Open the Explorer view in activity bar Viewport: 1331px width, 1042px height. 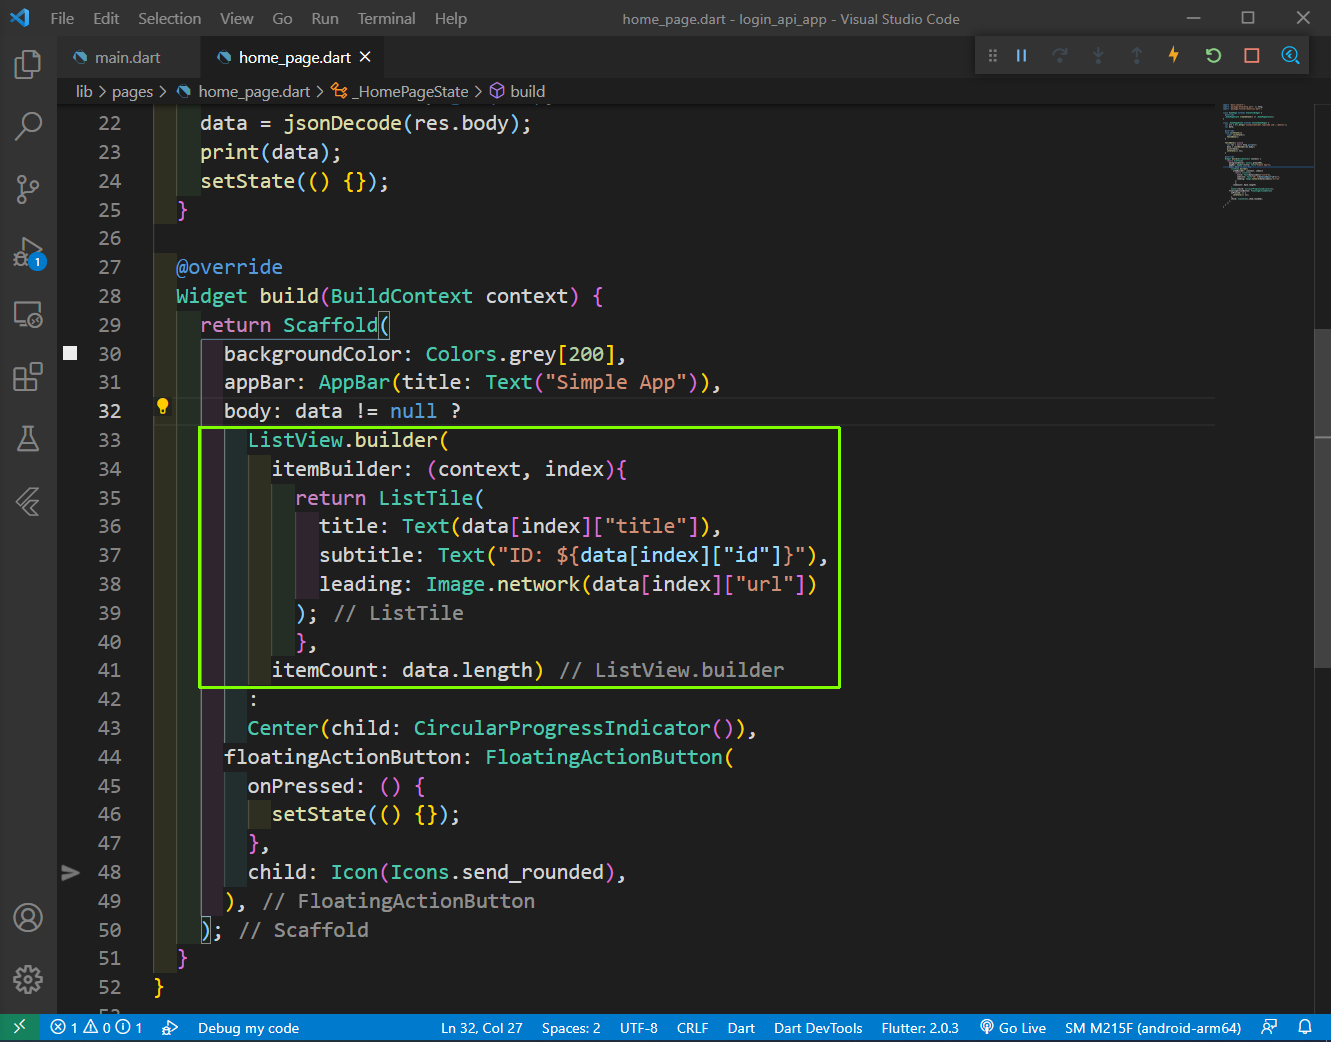(28, 66)
